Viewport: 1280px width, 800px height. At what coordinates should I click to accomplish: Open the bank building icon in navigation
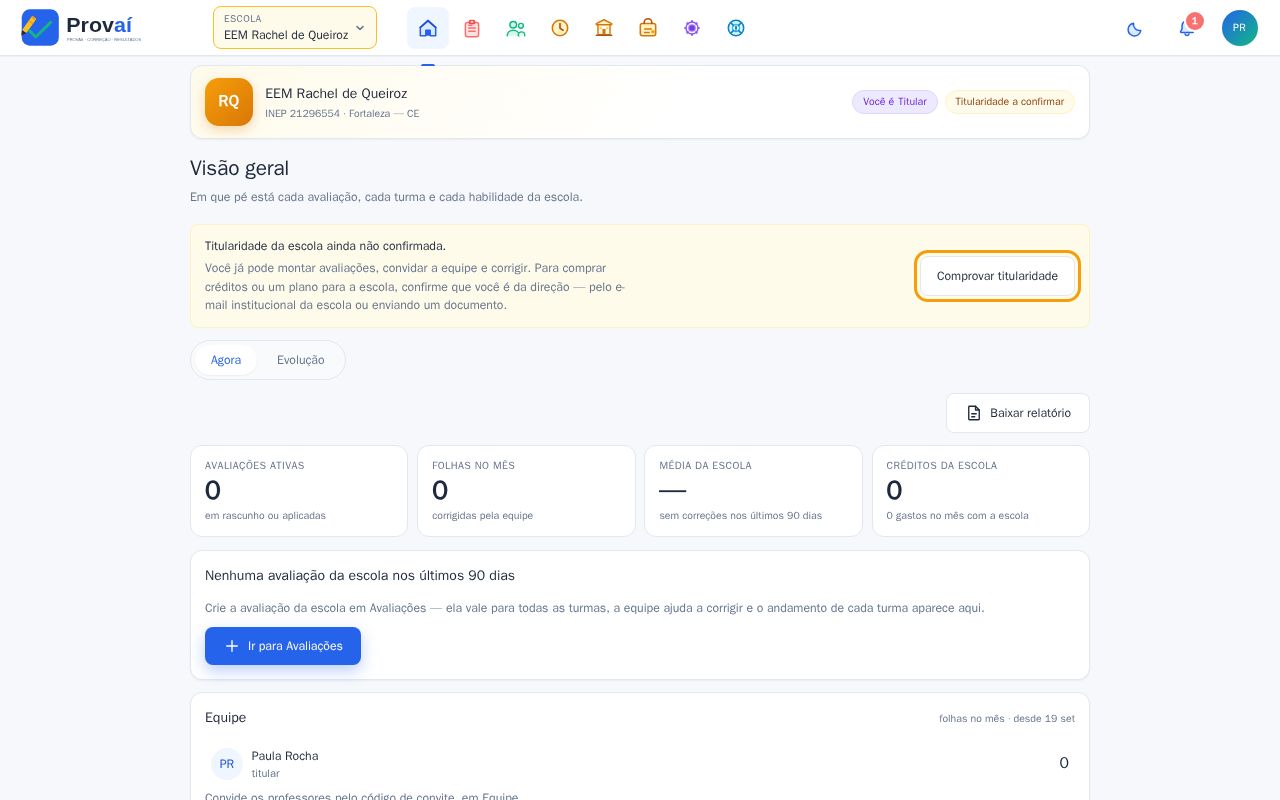pyautogui.click(x=604, y=28)
